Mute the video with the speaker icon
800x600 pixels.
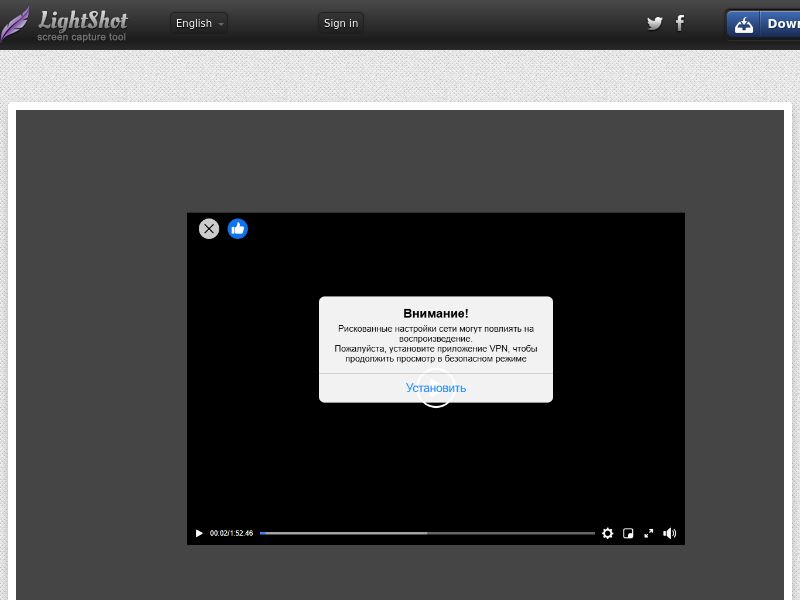pos(670,533)
